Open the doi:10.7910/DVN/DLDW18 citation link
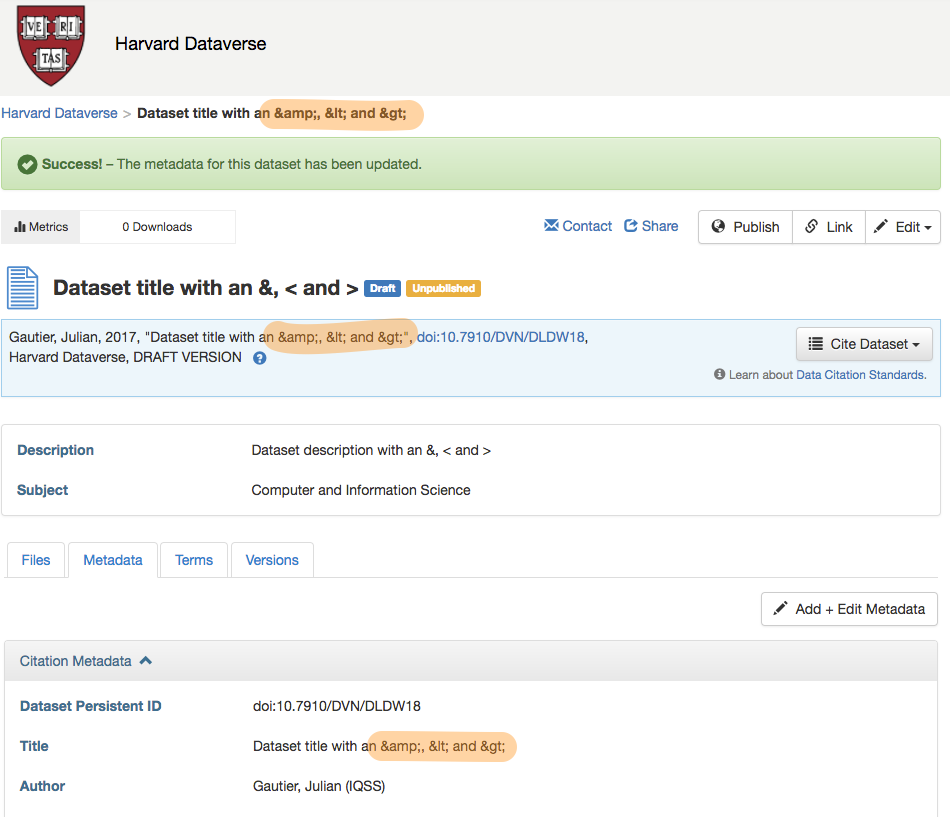Screen dimensions: 950x817 [x=500, y=337]
